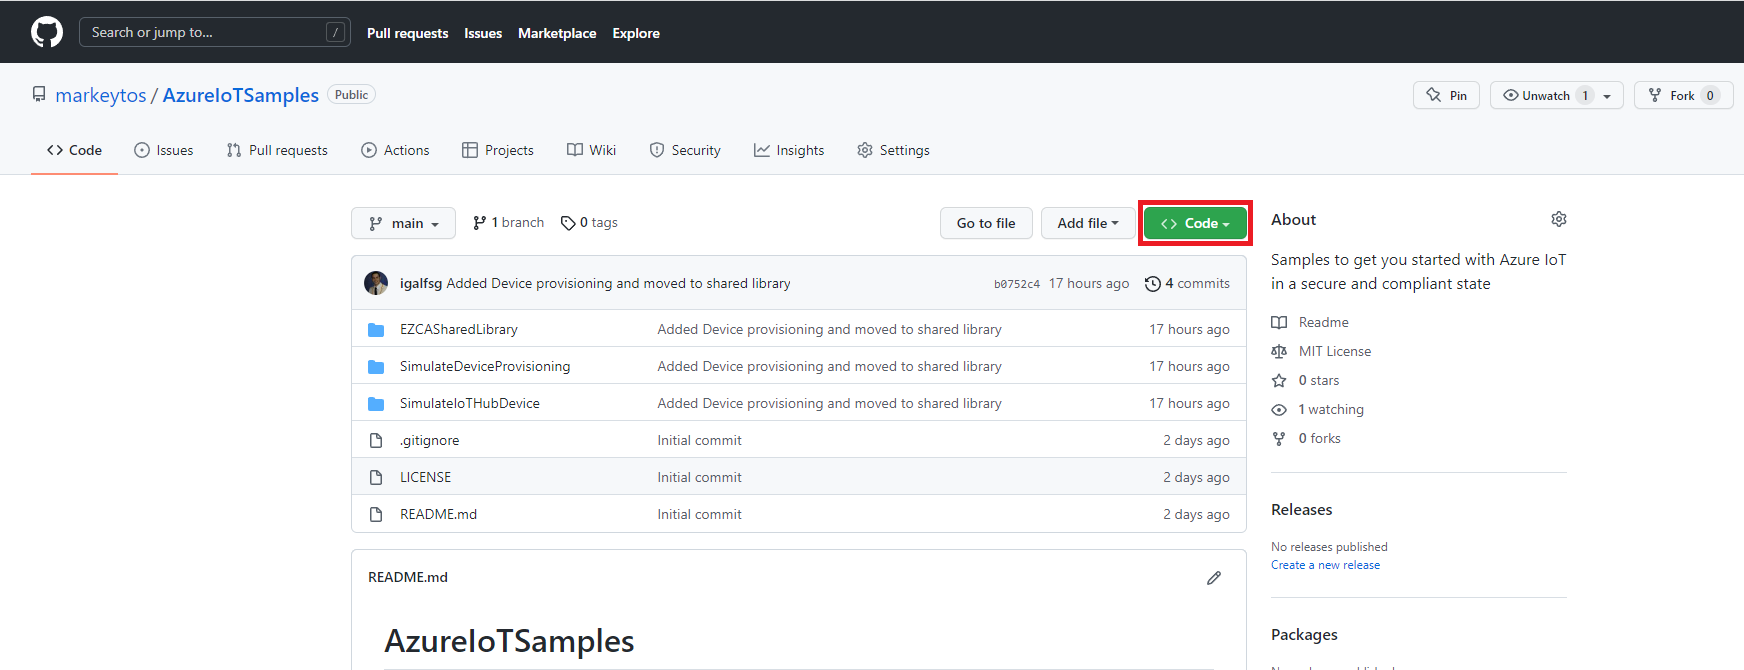Click the tag icon beside 0 tags
This screenshot has height=670, width=1744.
(568, 223)
